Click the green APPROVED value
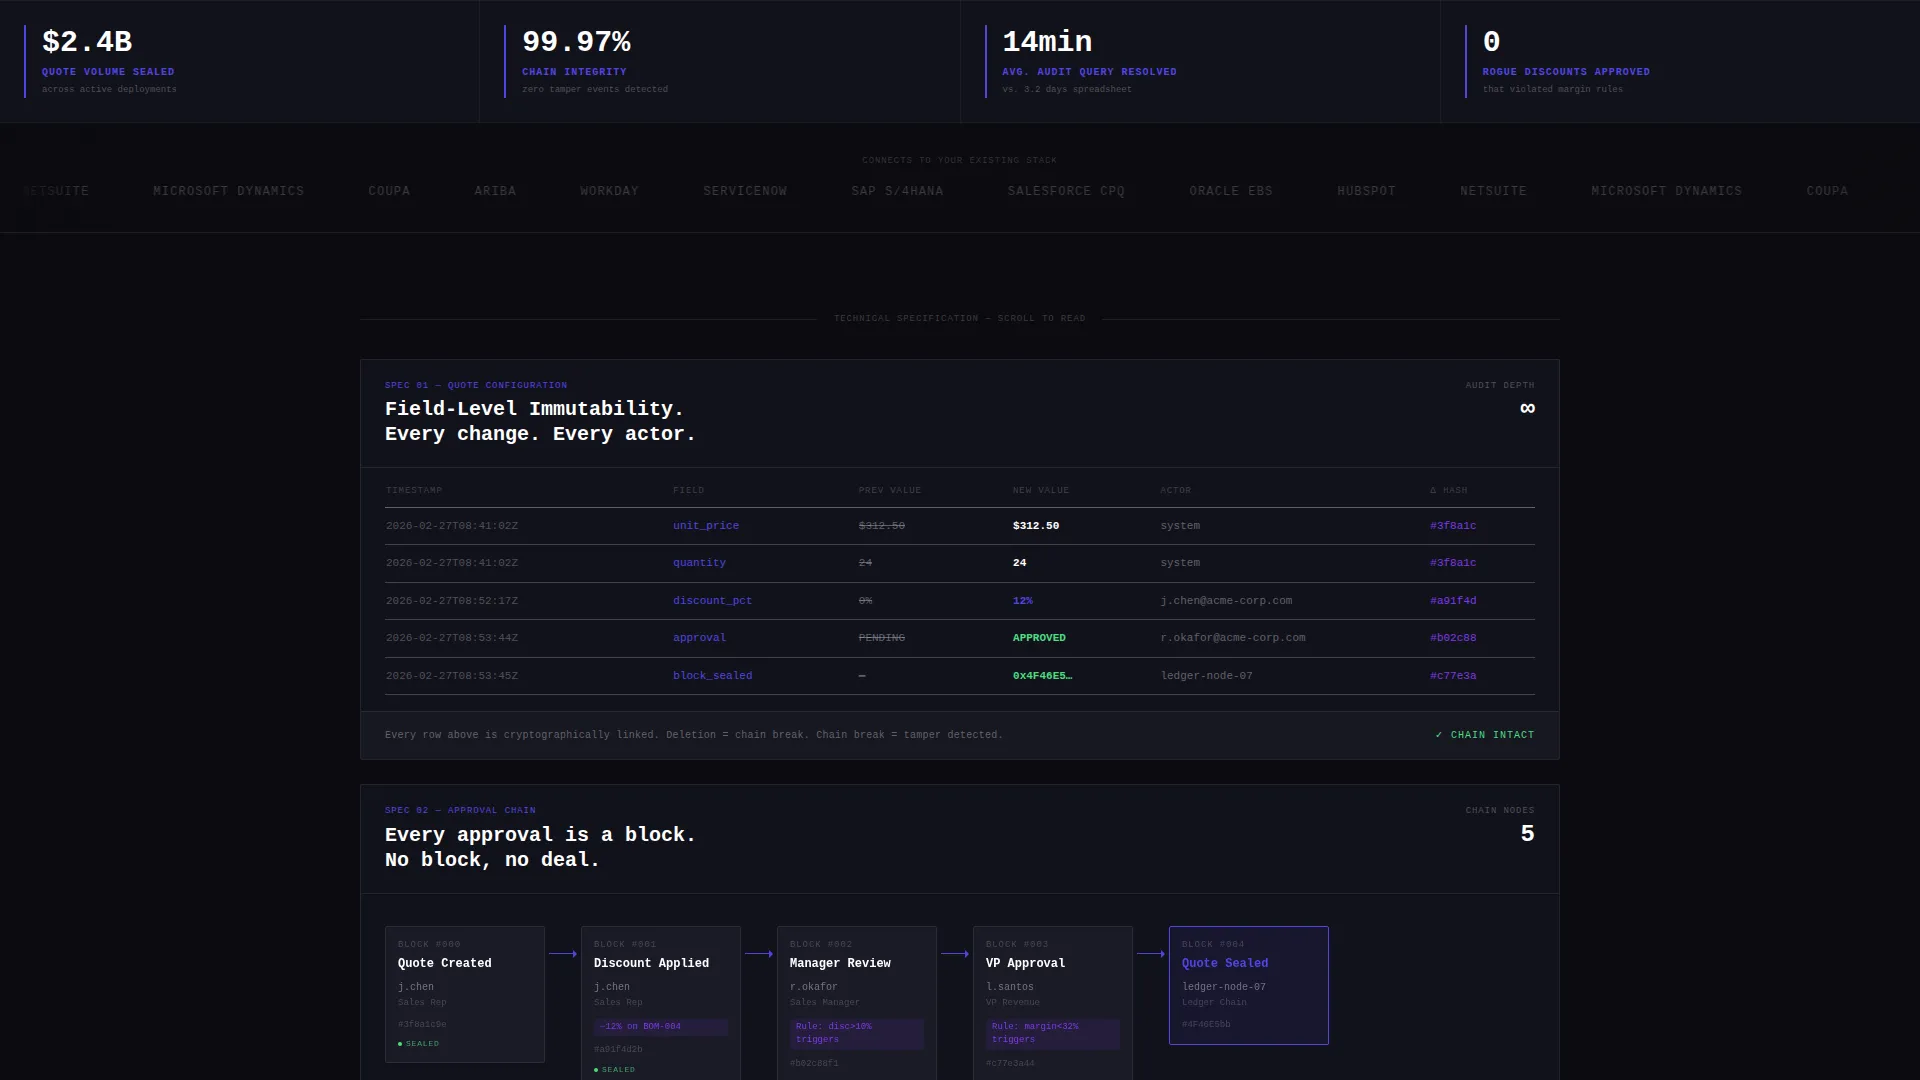Image resolution: width=1920 pixels, height=1080 pixels. coord(1039,638)
